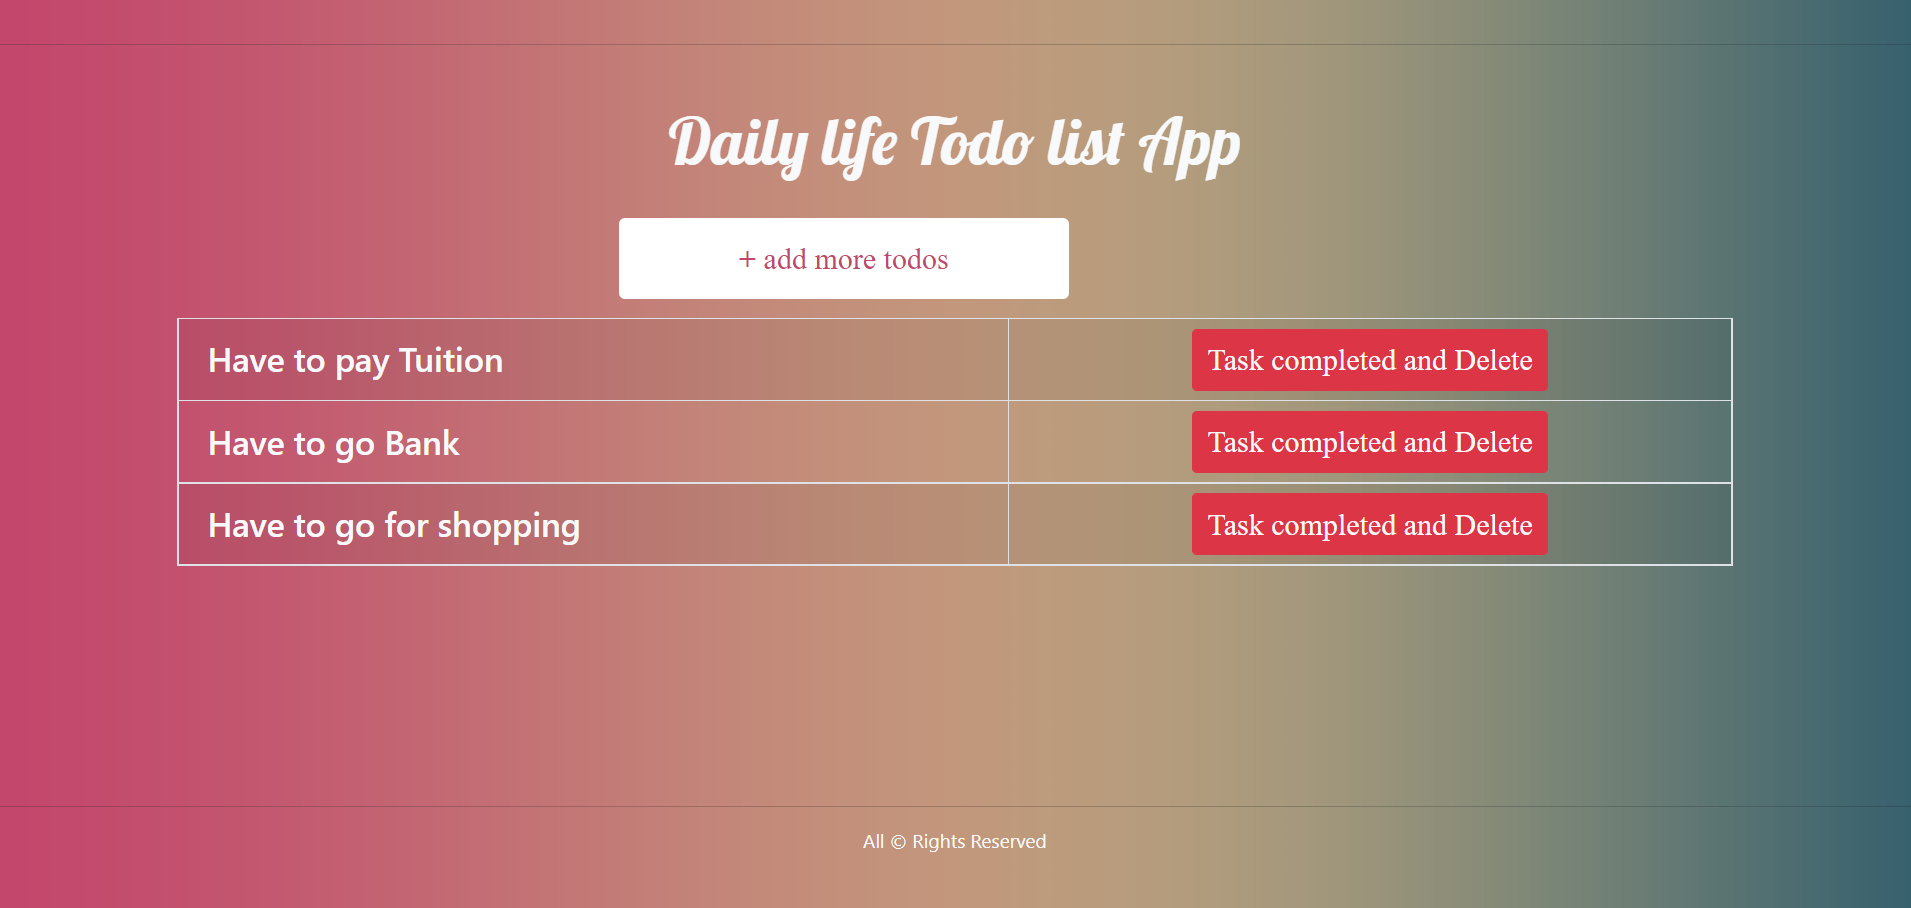Open the new todo input via add more todos
1911x908 pixels.
point(843,258)
